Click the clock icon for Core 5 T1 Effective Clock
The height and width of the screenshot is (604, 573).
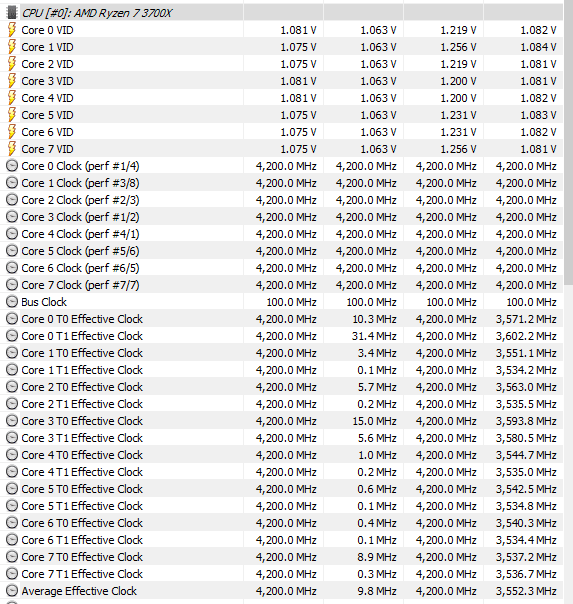coord(12,505)
